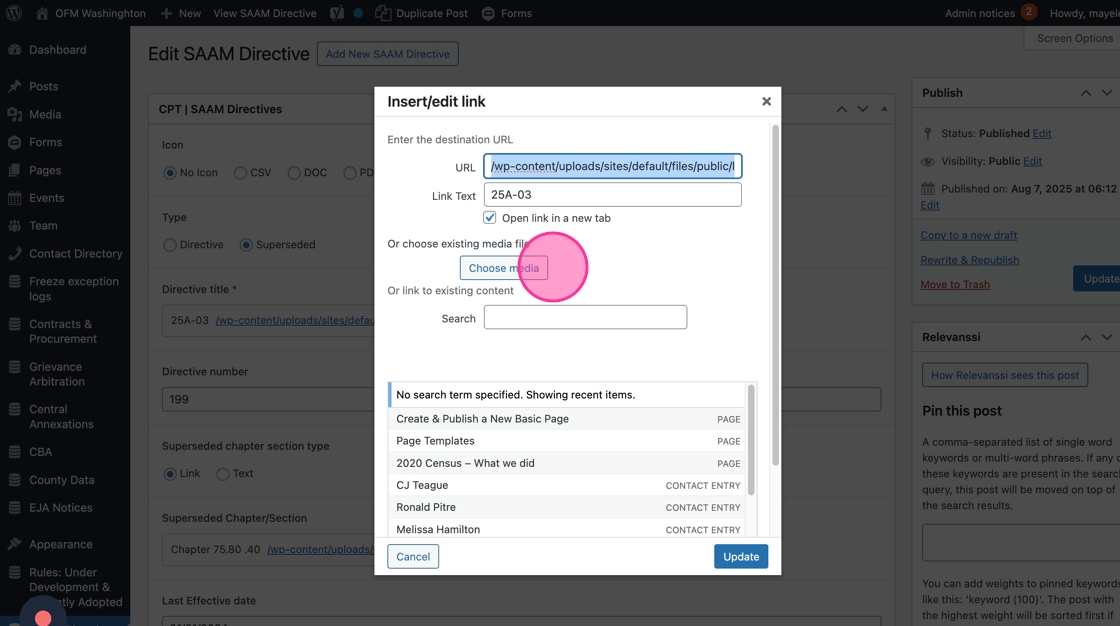Select the Page Templates result

click(567, 441)
